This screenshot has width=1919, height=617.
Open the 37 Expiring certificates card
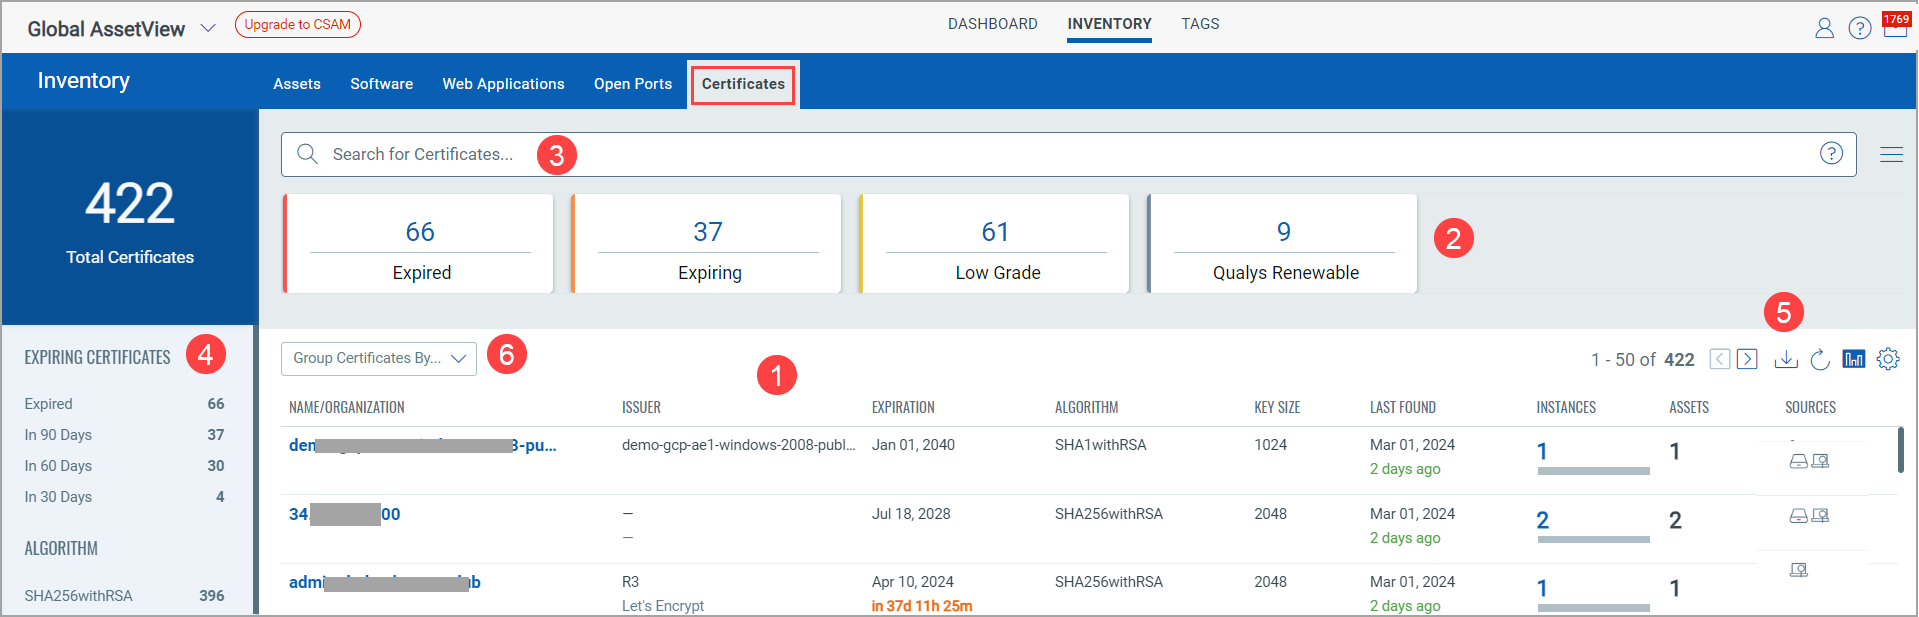(707, 244)
